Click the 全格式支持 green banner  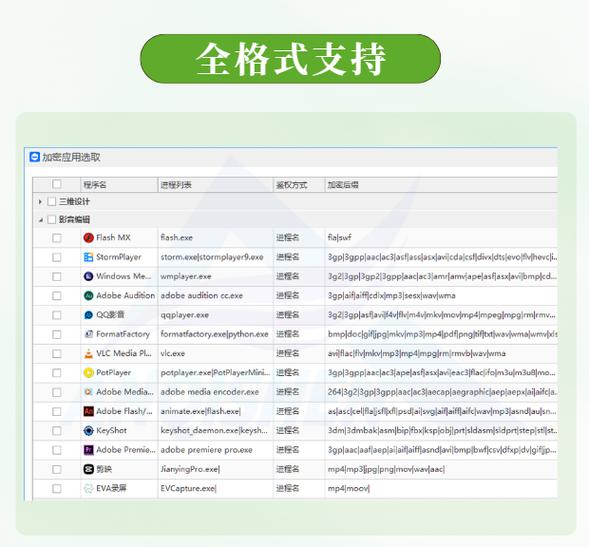[290, 59]
